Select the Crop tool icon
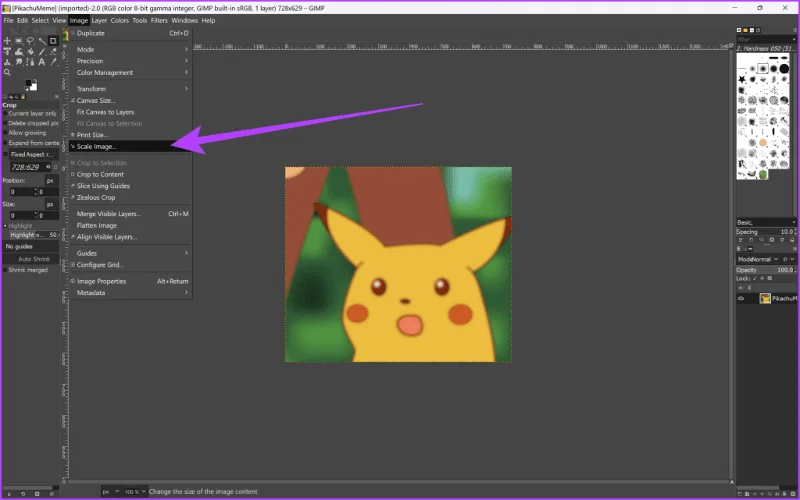This screenshot has height=500, width=800. (53, 41)
